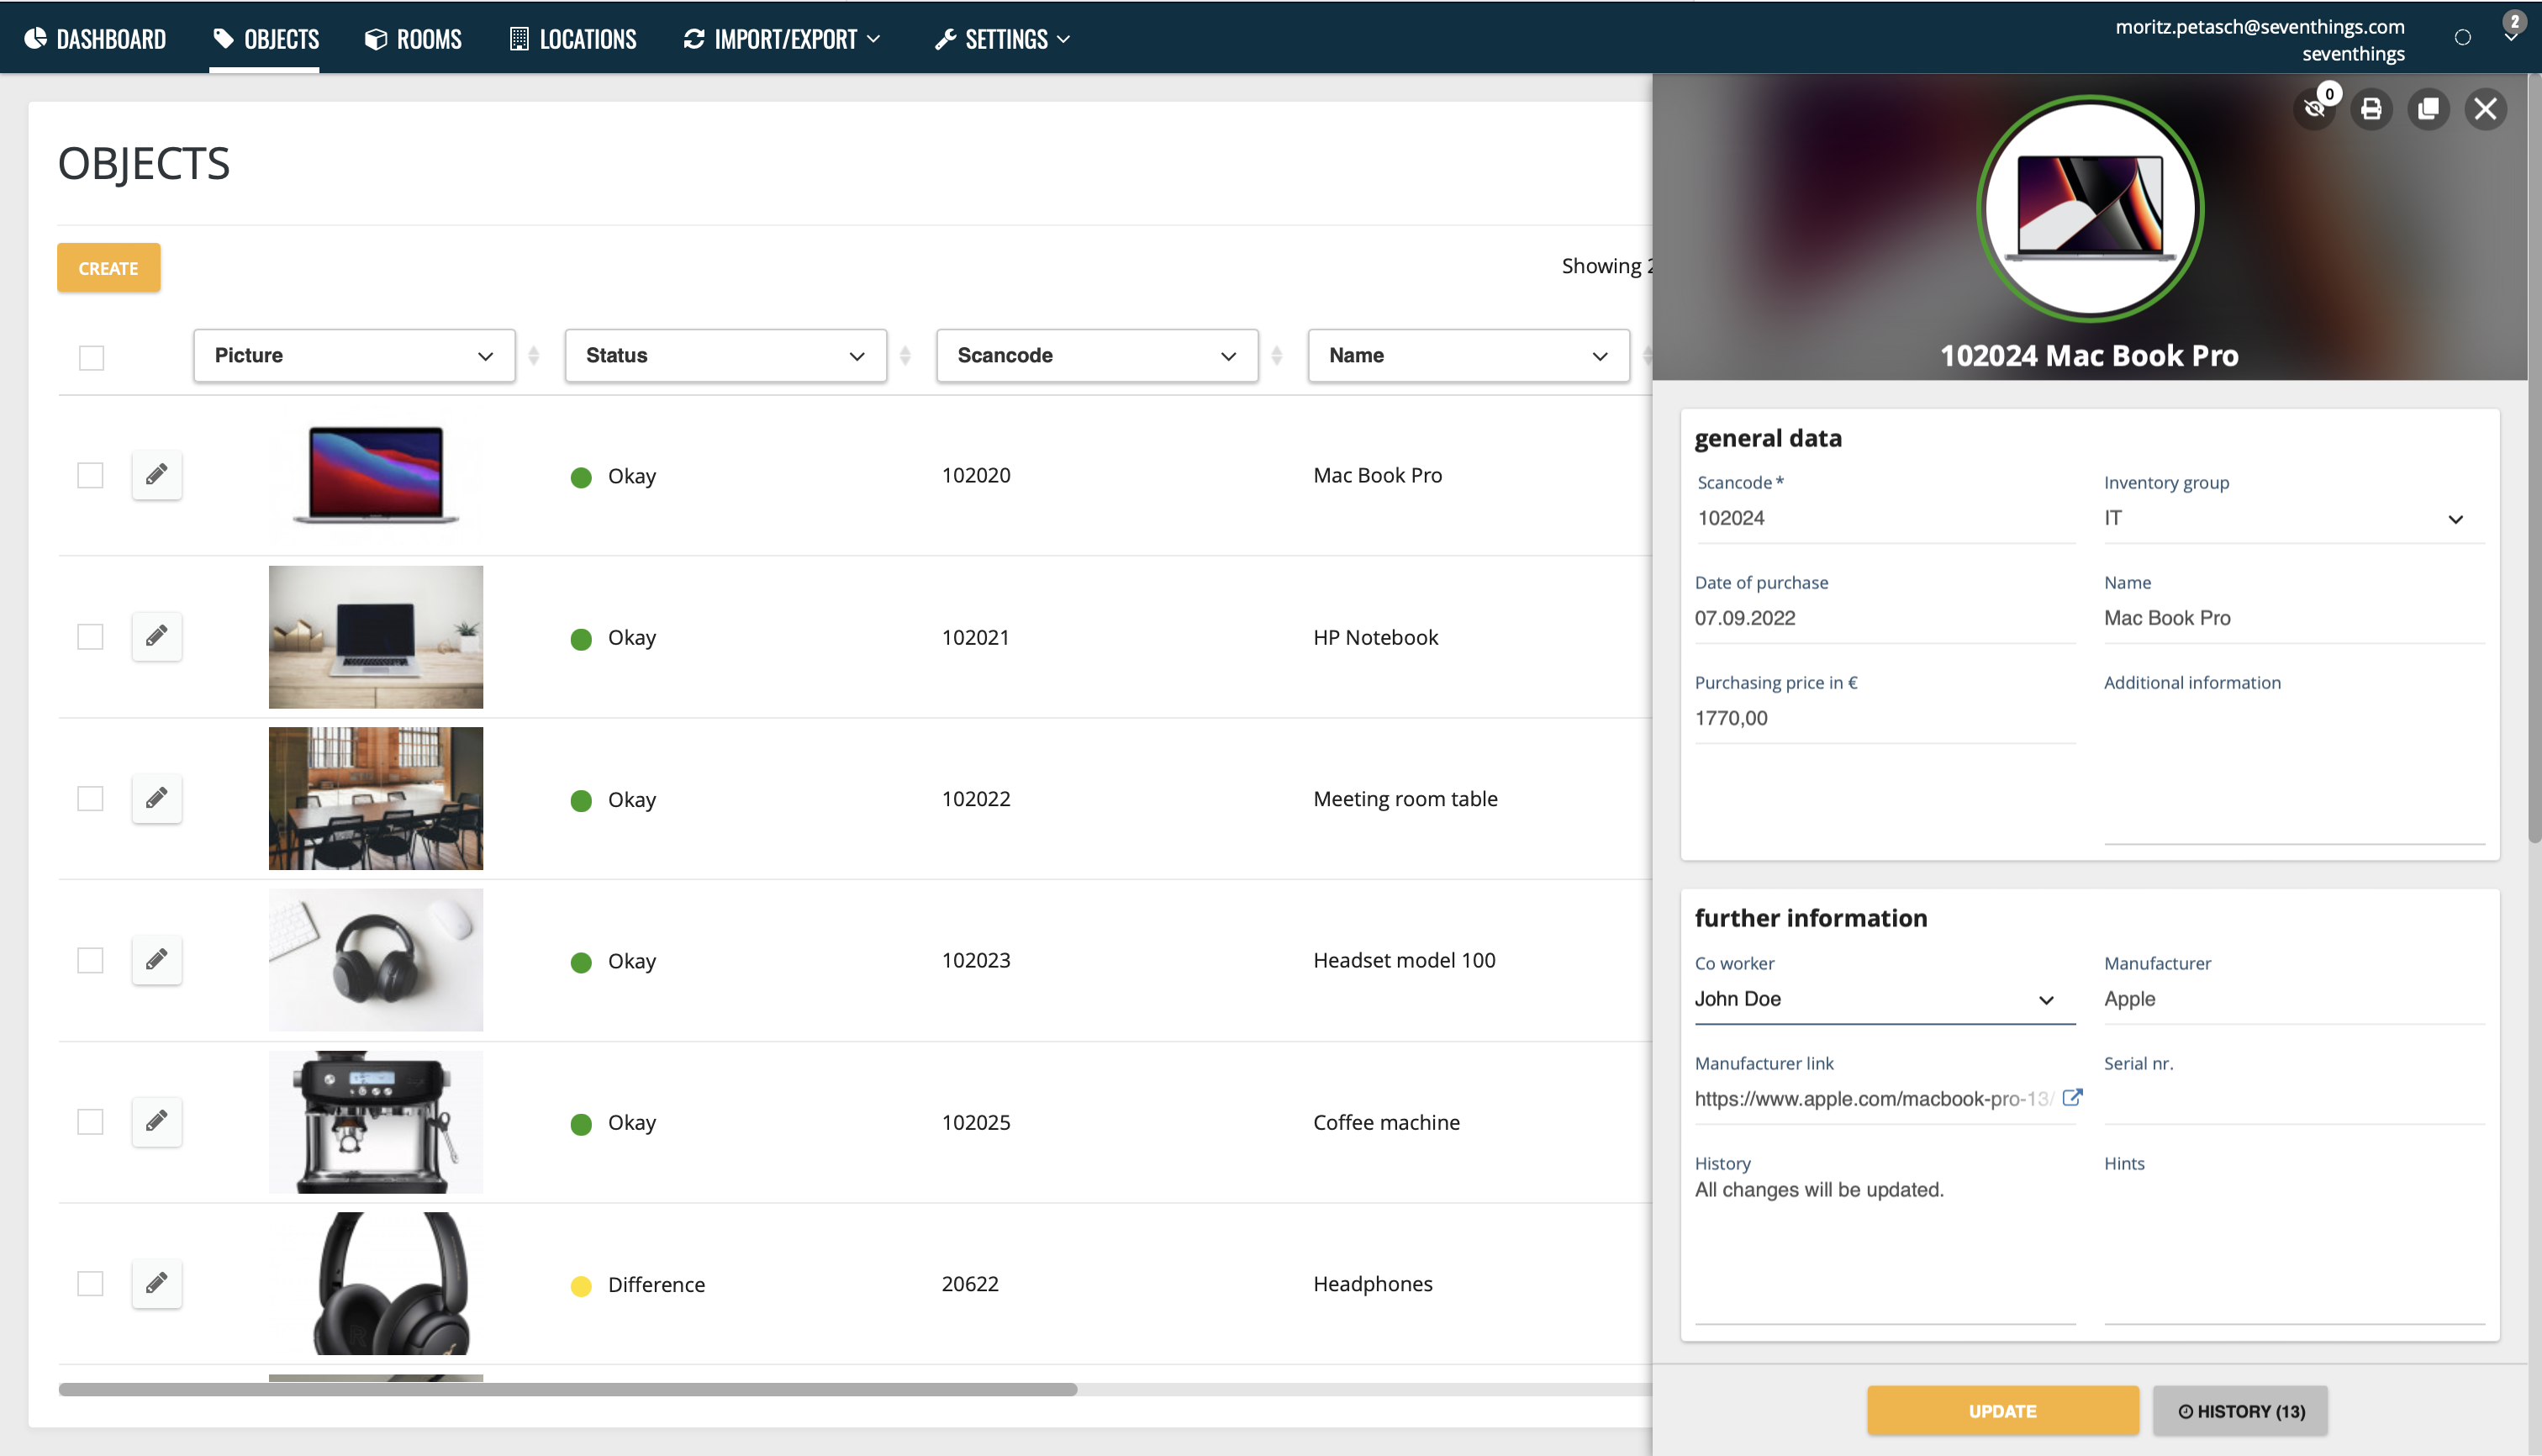Screen dimensions: 2542x1456
Task: Click the horizontal table scrollbar
Action: (x=567, y=1389)
